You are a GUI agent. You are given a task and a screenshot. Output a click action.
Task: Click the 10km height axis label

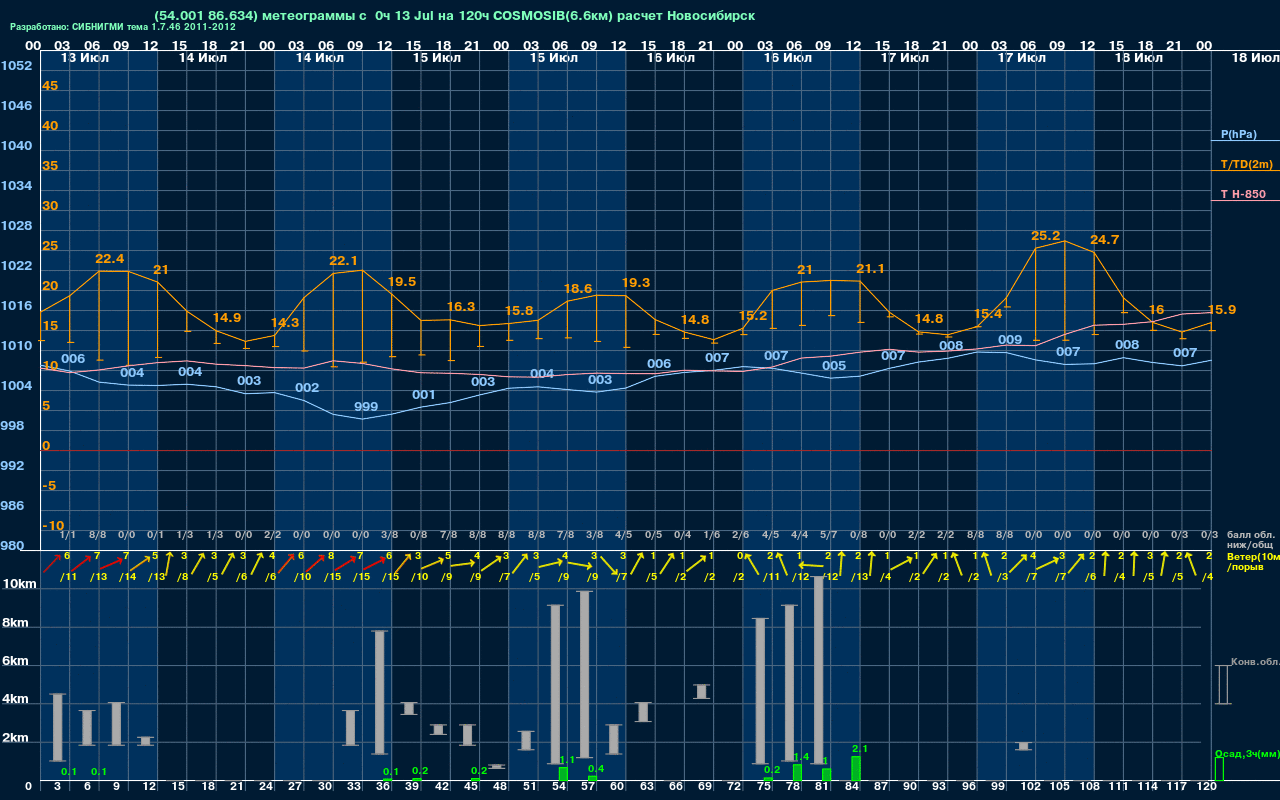20,584
